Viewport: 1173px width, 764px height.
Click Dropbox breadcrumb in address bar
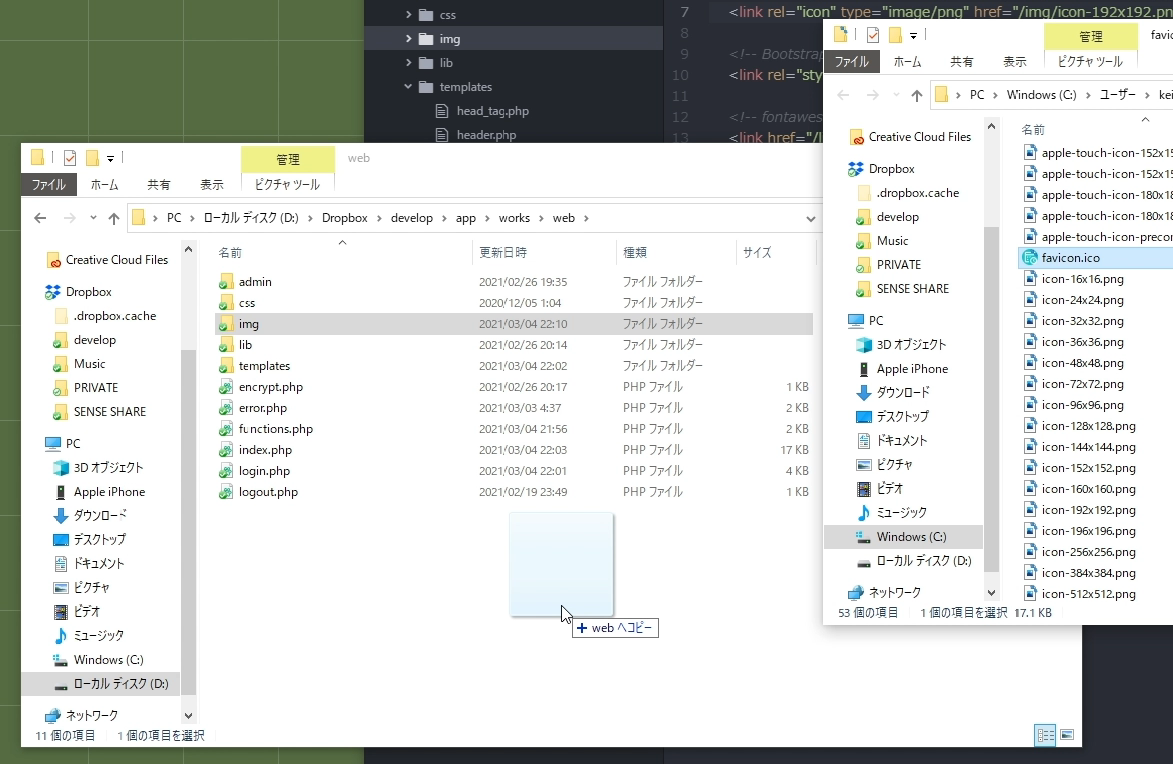344,218
